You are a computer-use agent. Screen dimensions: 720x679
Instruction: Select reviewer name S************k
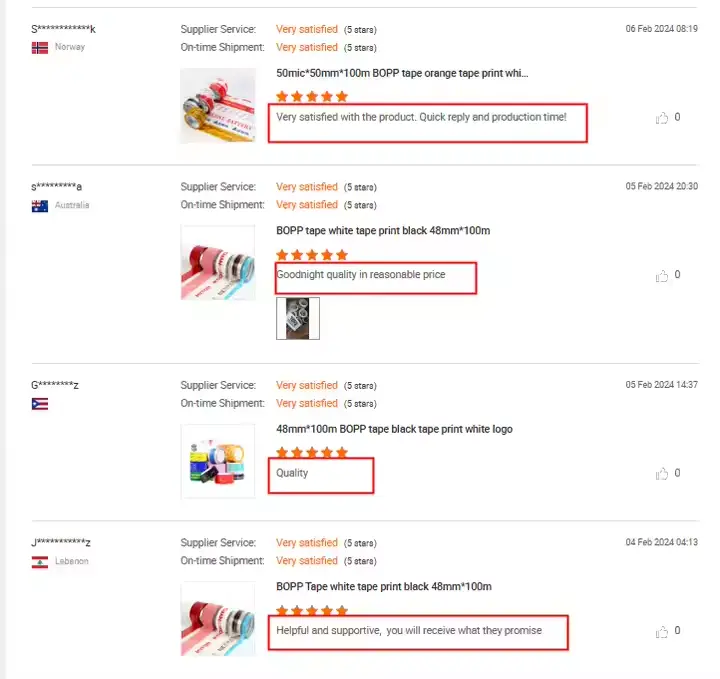pos(63,29)
